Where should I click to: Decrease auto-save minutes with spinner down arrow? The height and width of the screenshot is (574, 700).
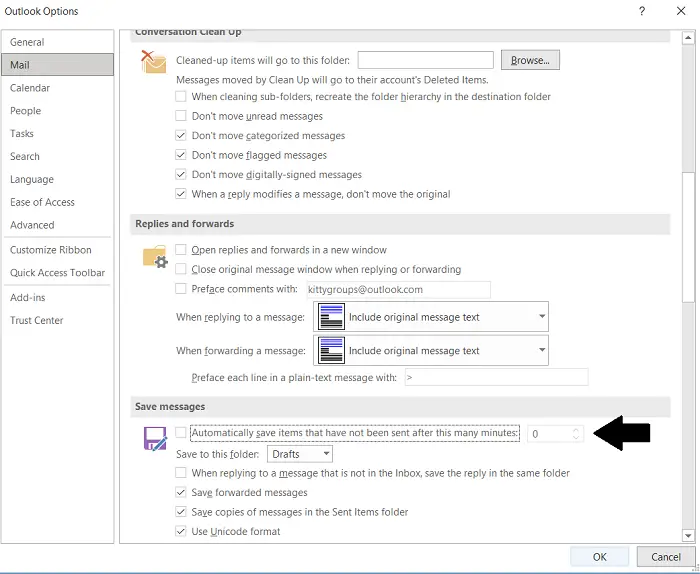tap(576, 437)
